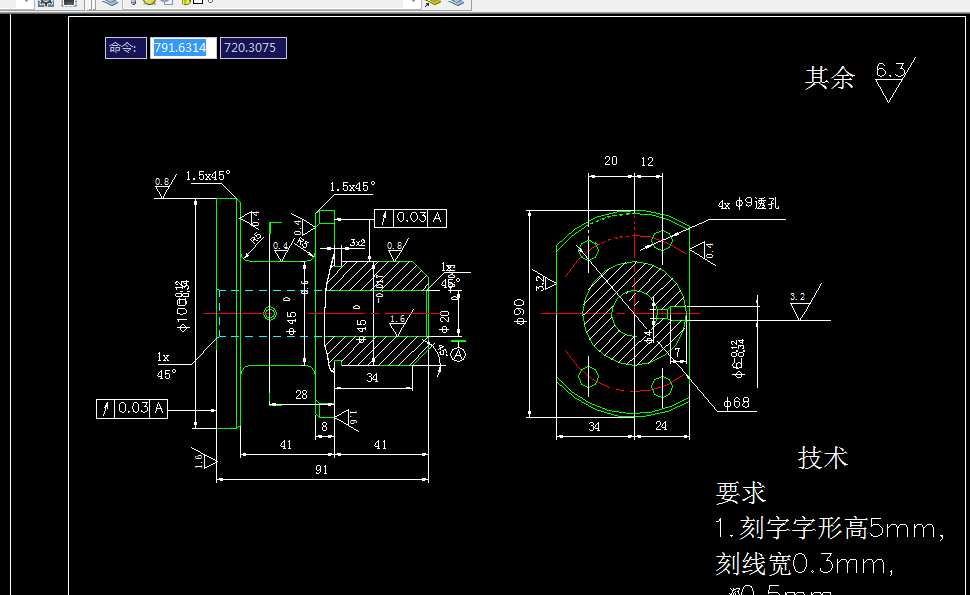The image size is (970, 595).
Task: Open the color dropdown near the right toolbar
Action: coord(411,4)
